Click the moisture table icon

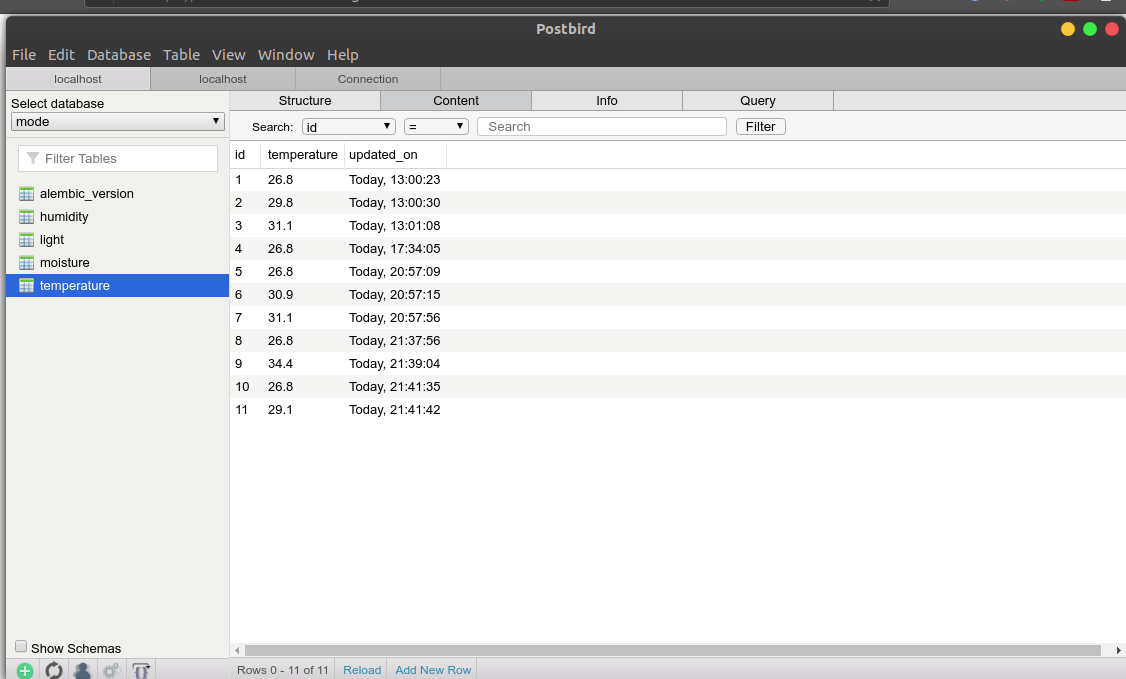point(27,263)
